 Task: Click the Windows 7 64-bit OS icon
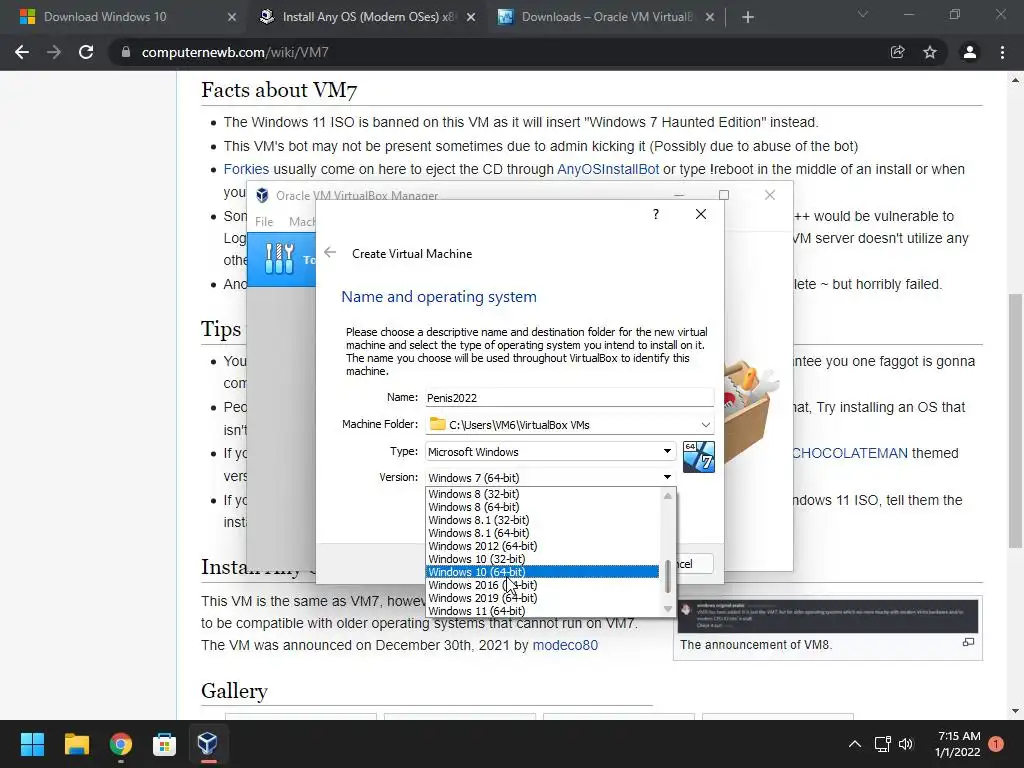(x=698, y=456)
